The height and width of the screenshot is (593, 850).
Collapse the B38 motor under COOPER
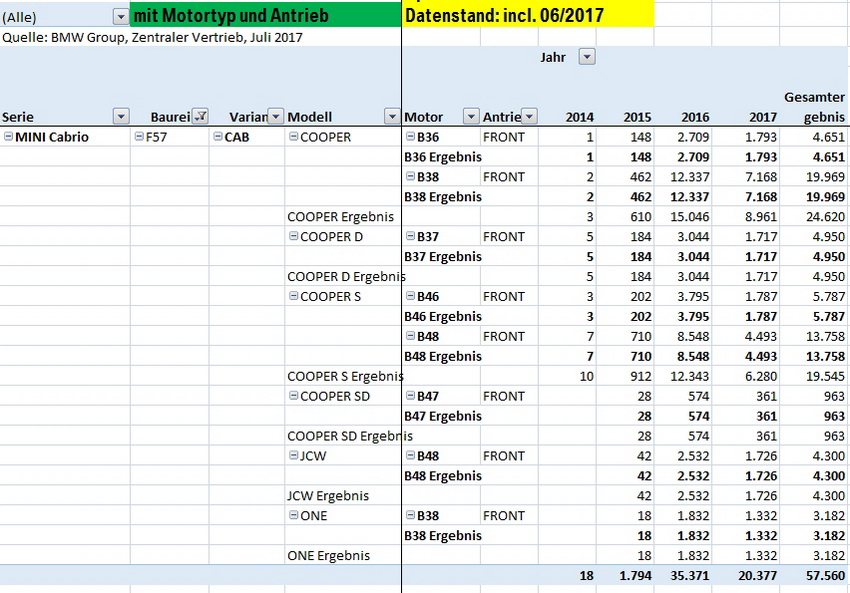(x=410, y=177)
